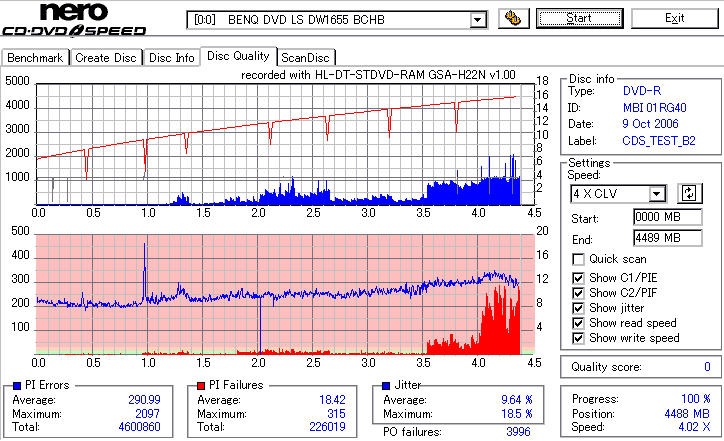The width and height of the screenshot is (724, 441).
Task: Disable Show read speed checkbox
Action: (578, 323)
